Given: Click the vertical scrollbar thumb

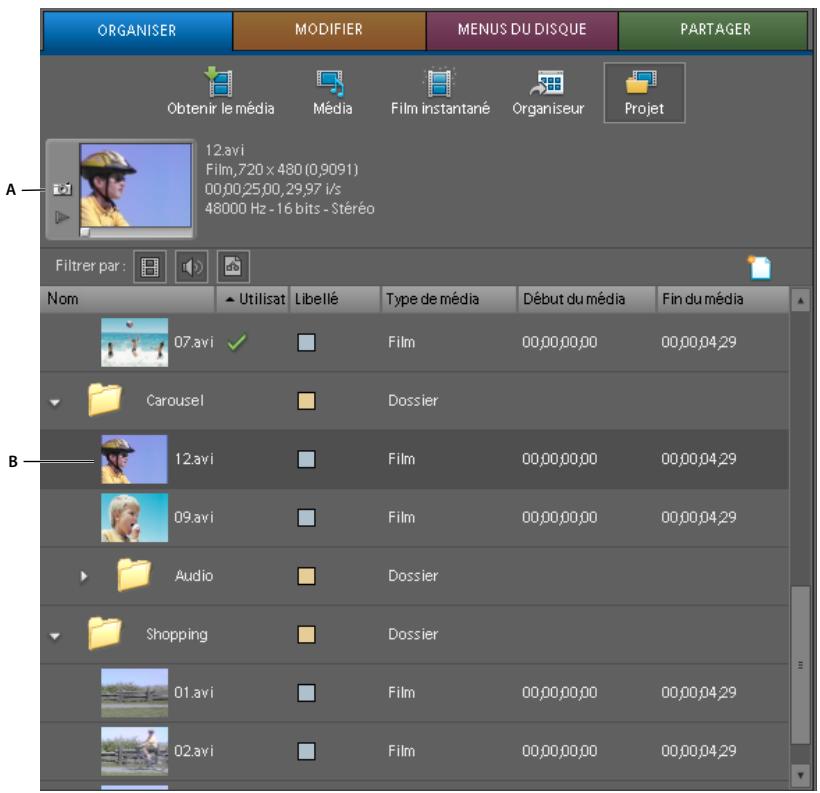Looking at the screenshot, I should click(800, 665).
